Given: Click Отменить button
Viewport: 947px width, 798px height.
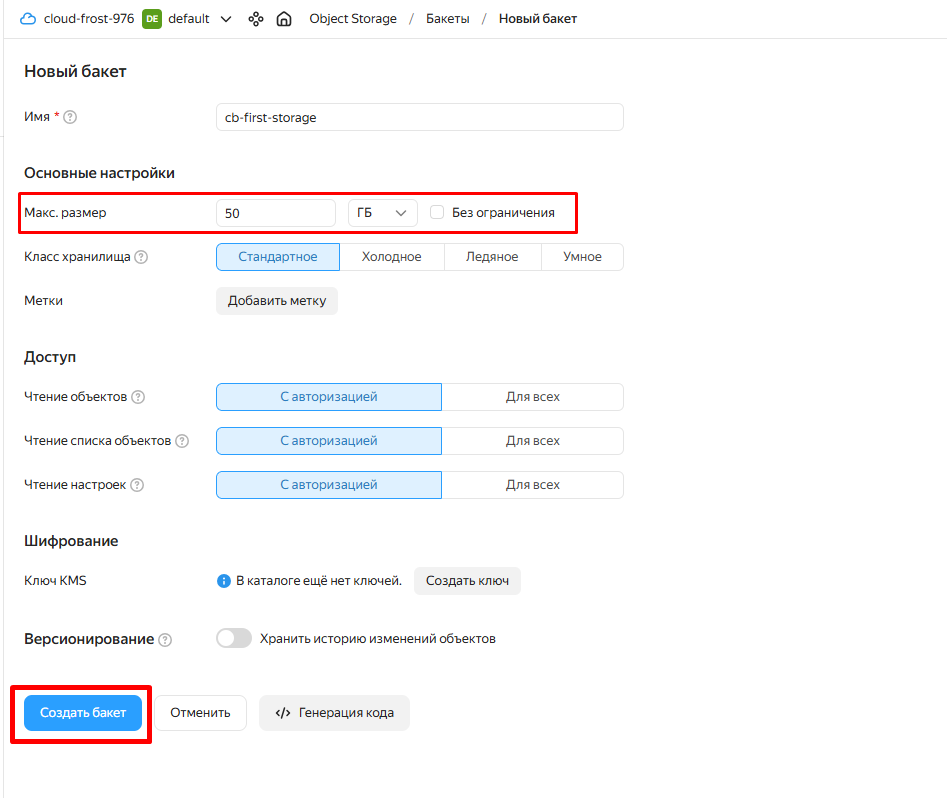Looking at the screenshot, I should 201,713.
